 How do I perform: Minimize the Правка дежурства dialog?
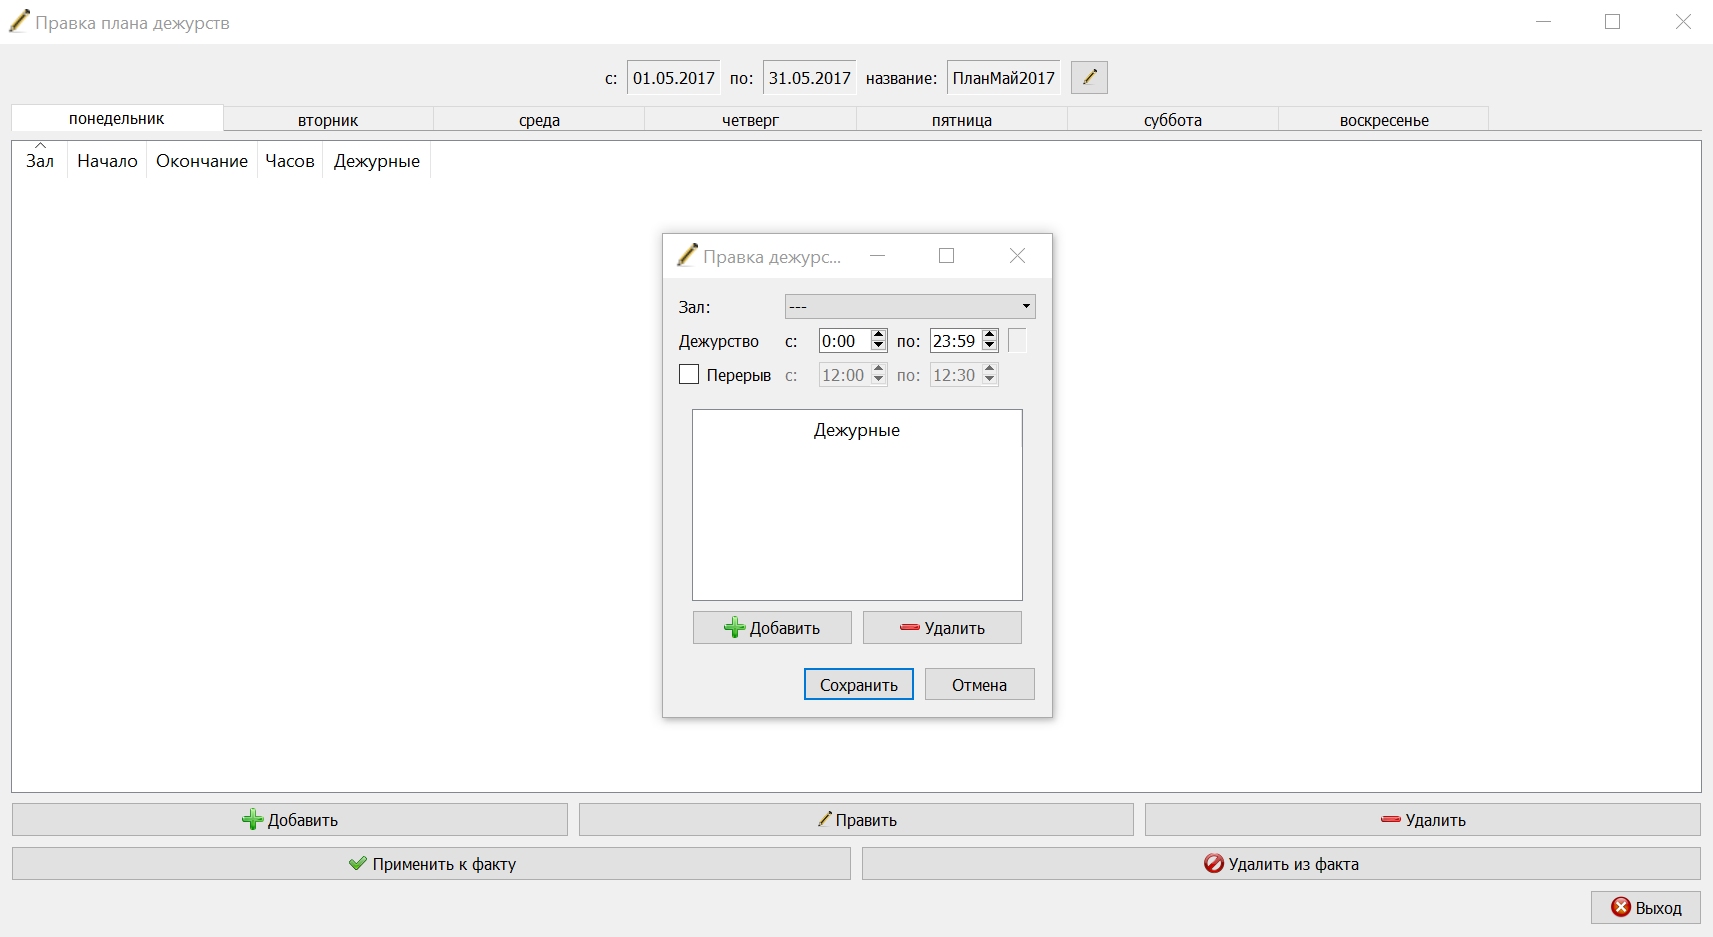[x=877, y=256]
